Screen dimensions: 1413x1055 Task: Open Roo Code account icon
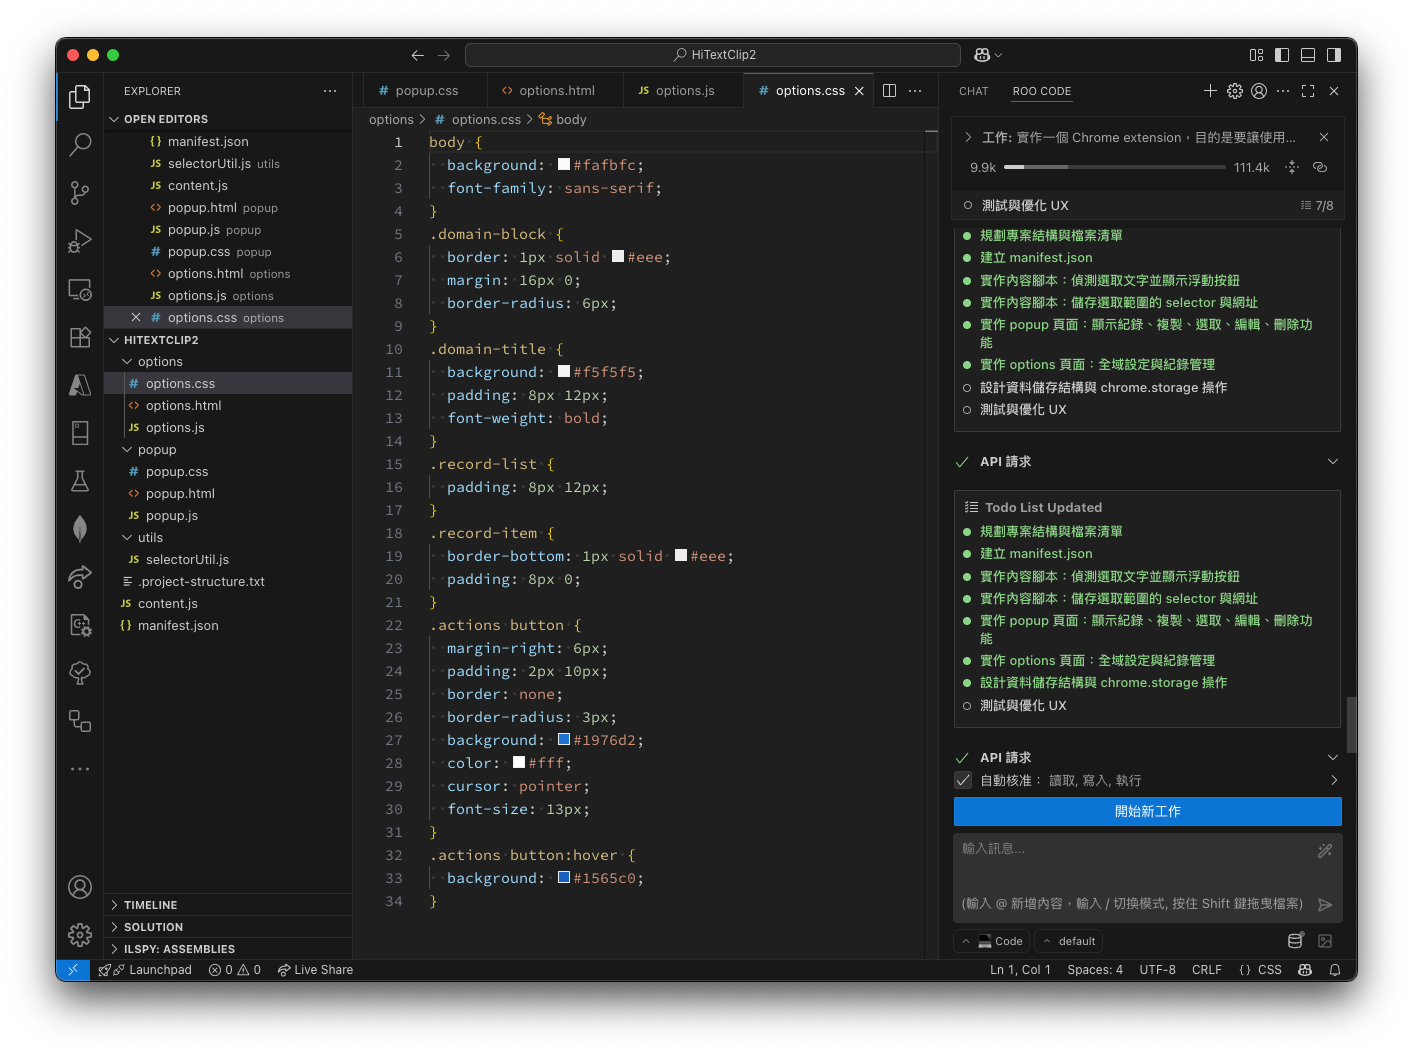(1259, 91)
